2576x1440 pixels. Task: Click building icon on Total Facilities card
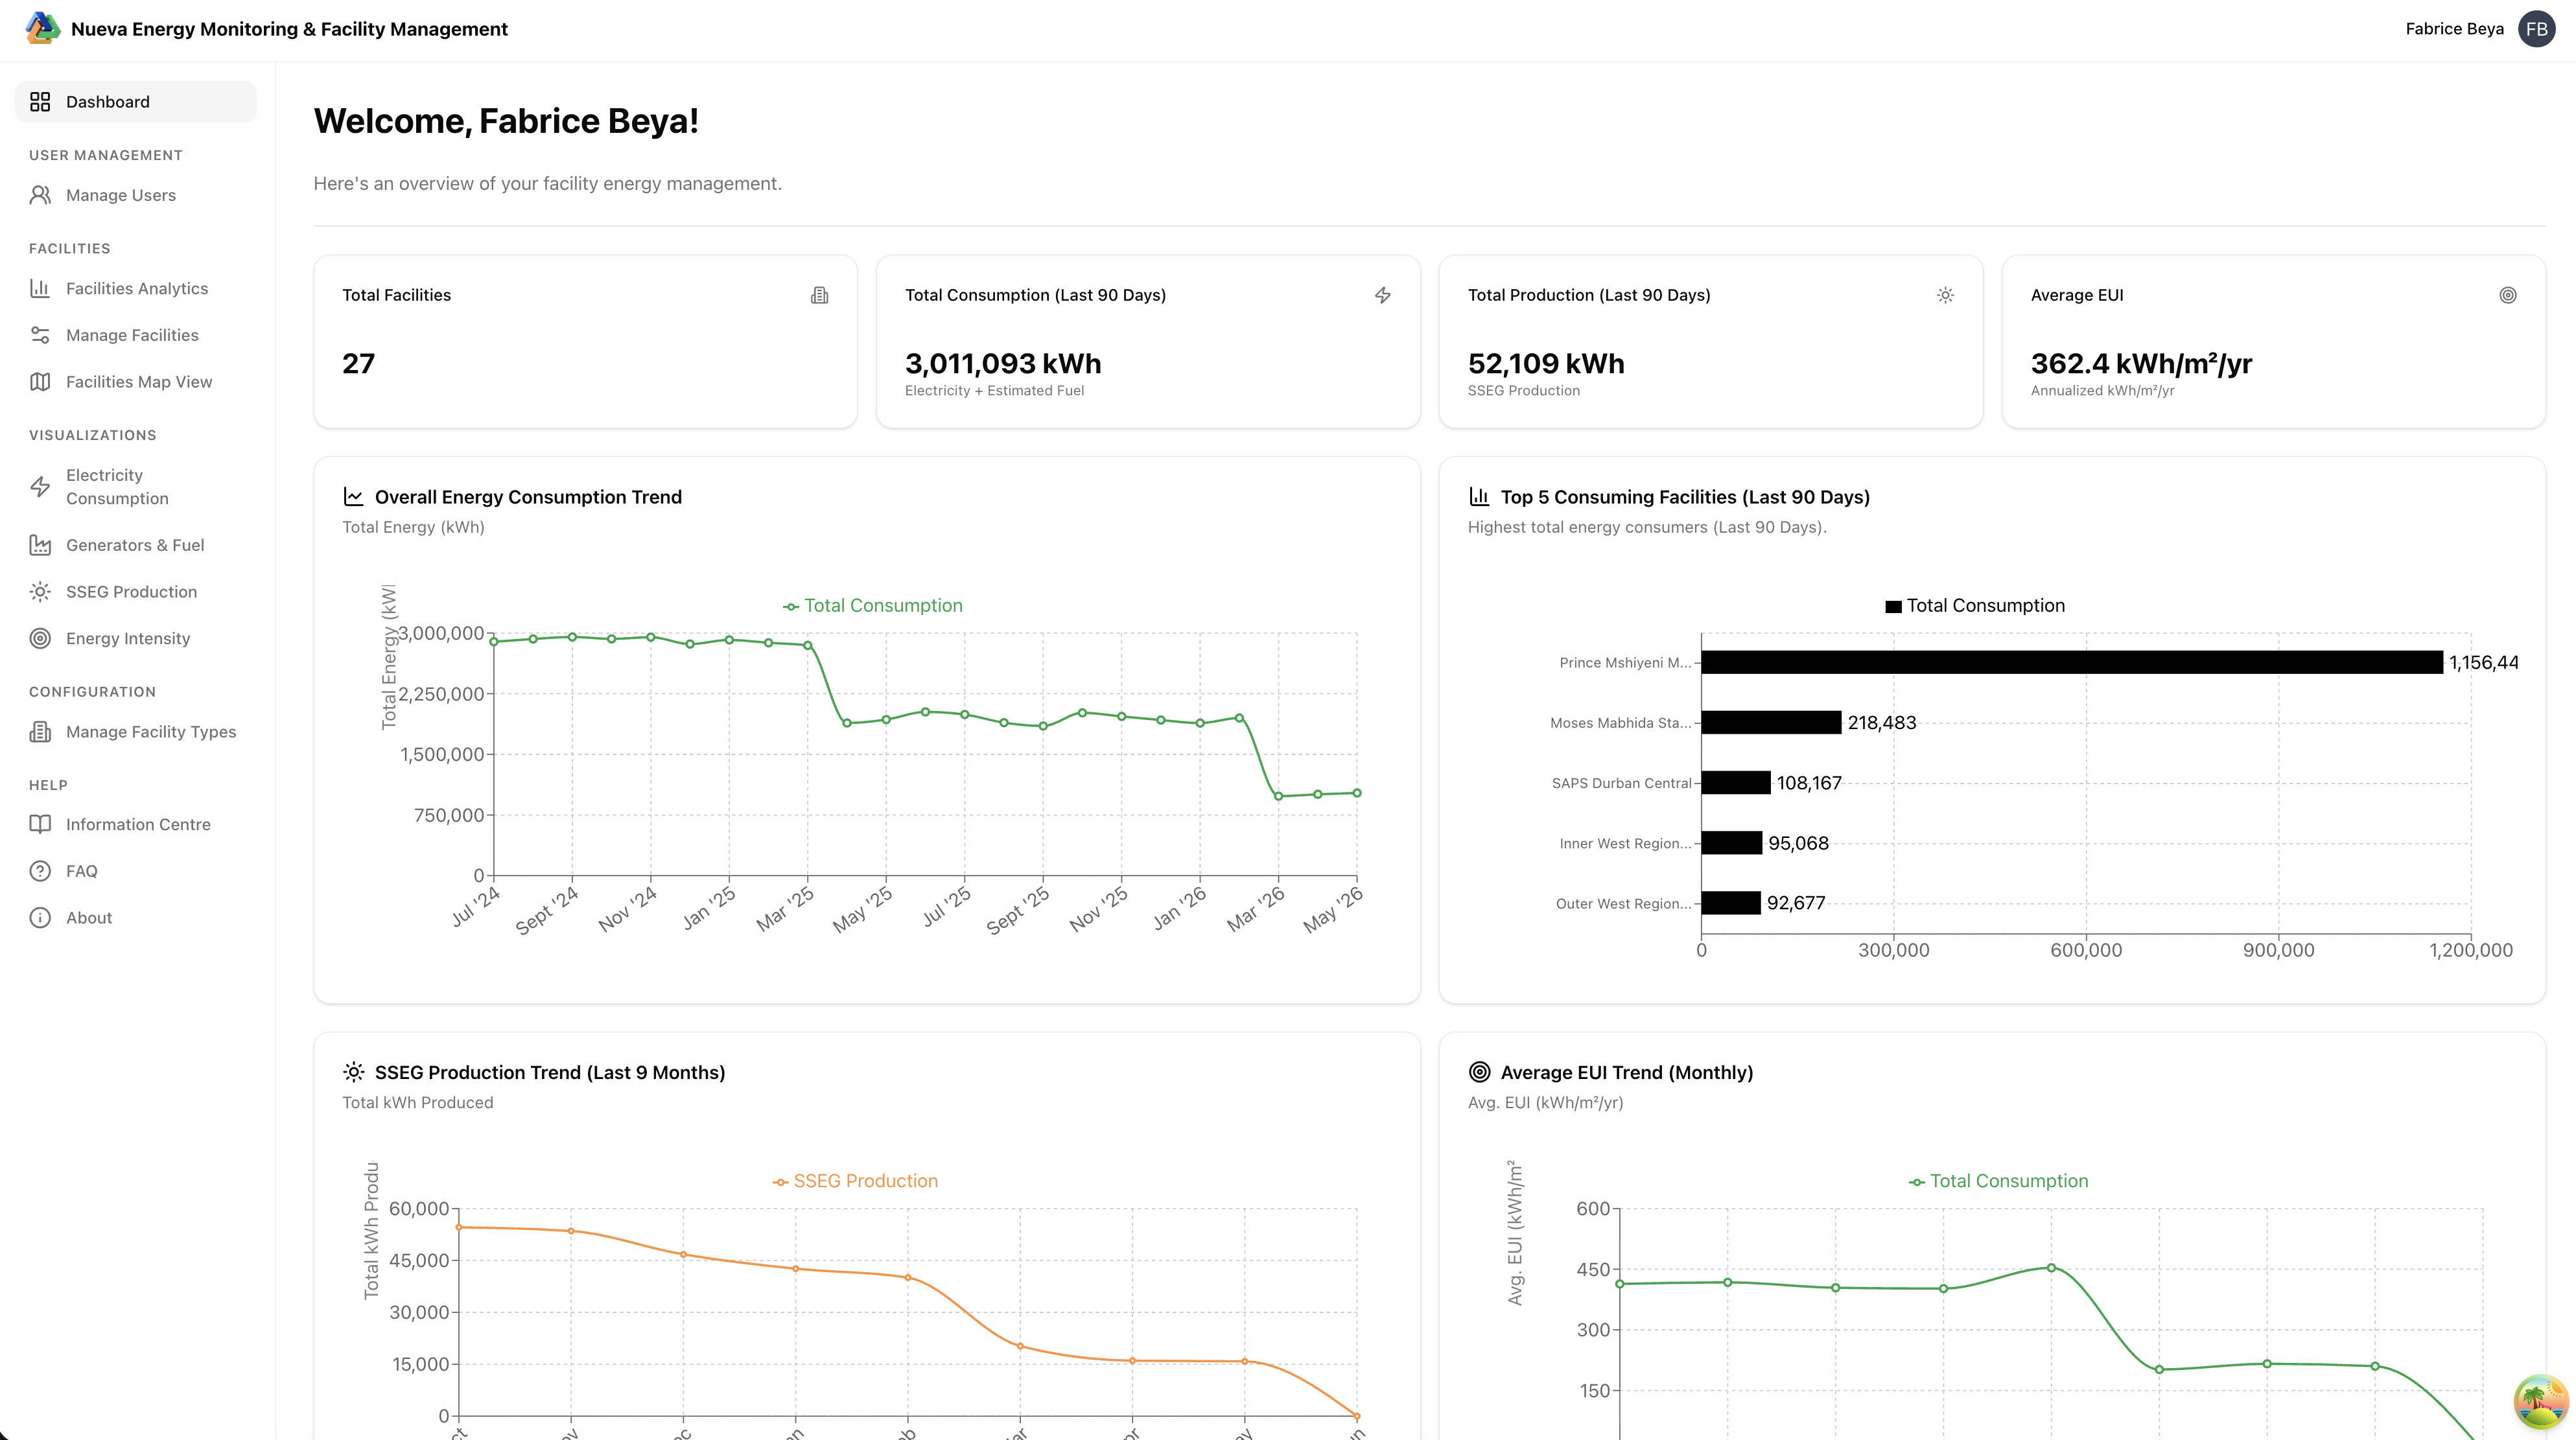point(820,295)
